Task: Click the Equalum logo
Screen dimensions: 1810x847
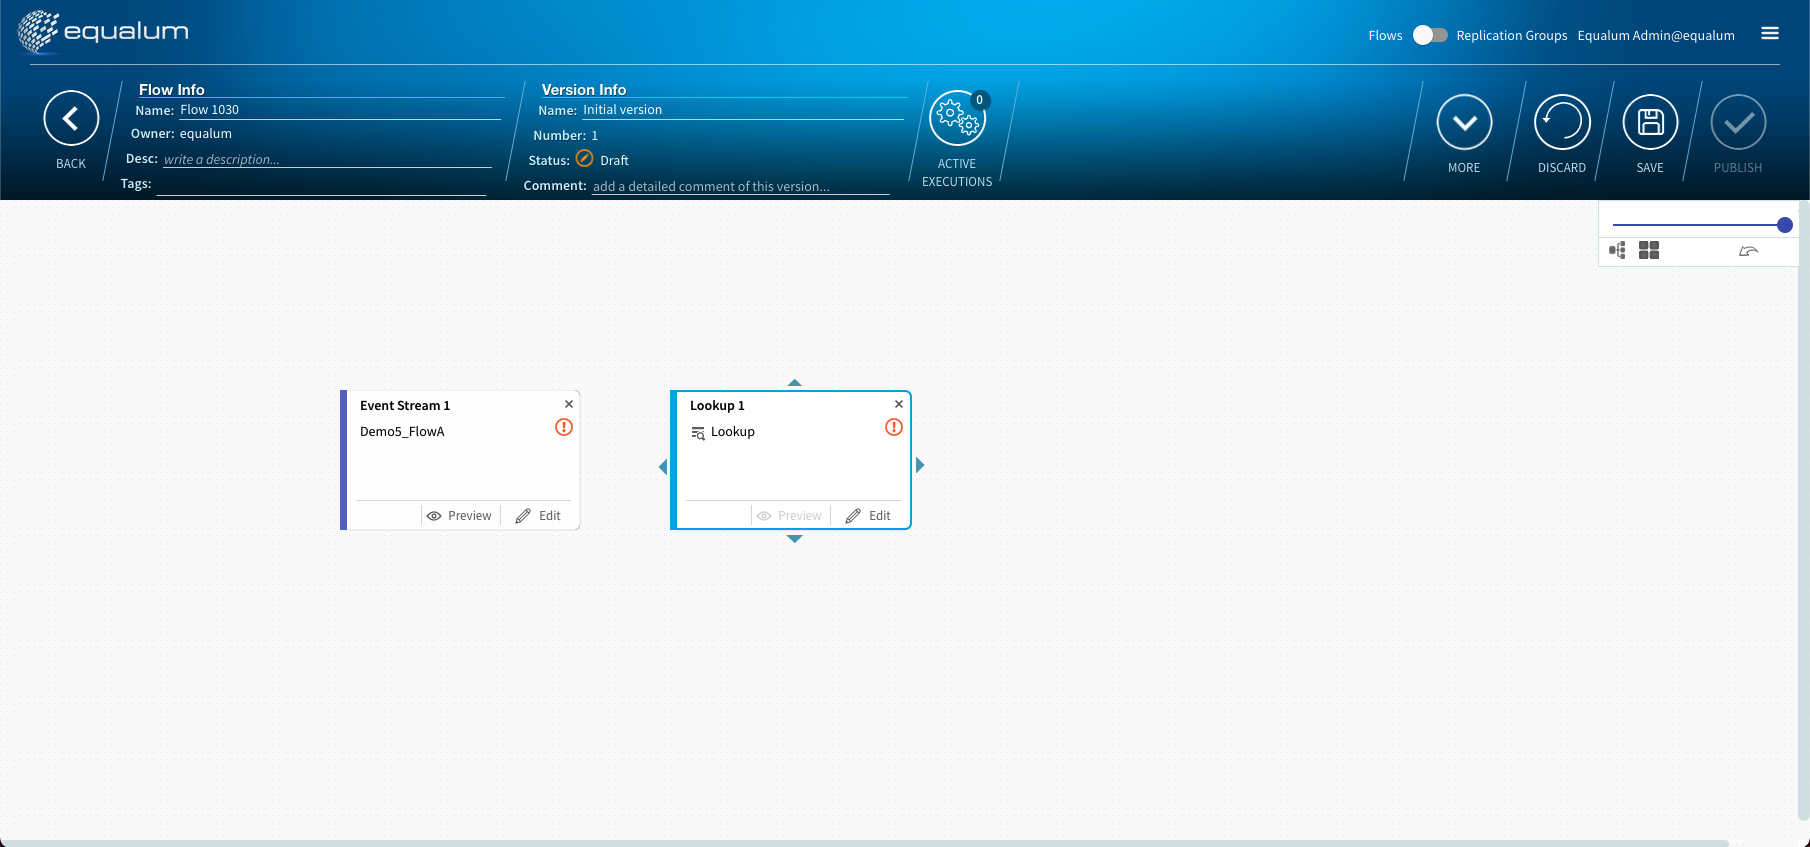Action: pyautogui.click(x=103, y=31)
